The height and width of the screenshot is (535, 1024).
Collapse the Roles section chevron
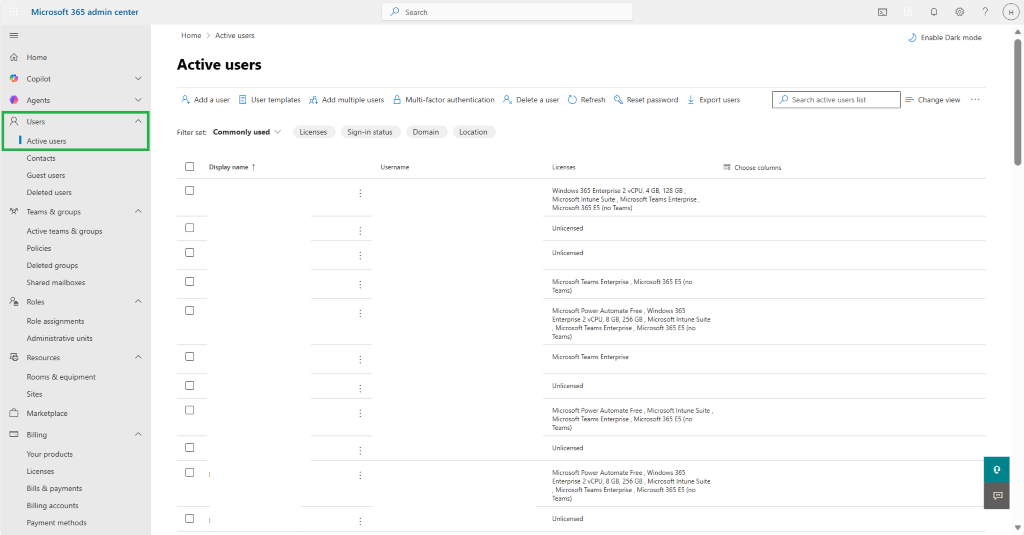[x=138, y=302]
